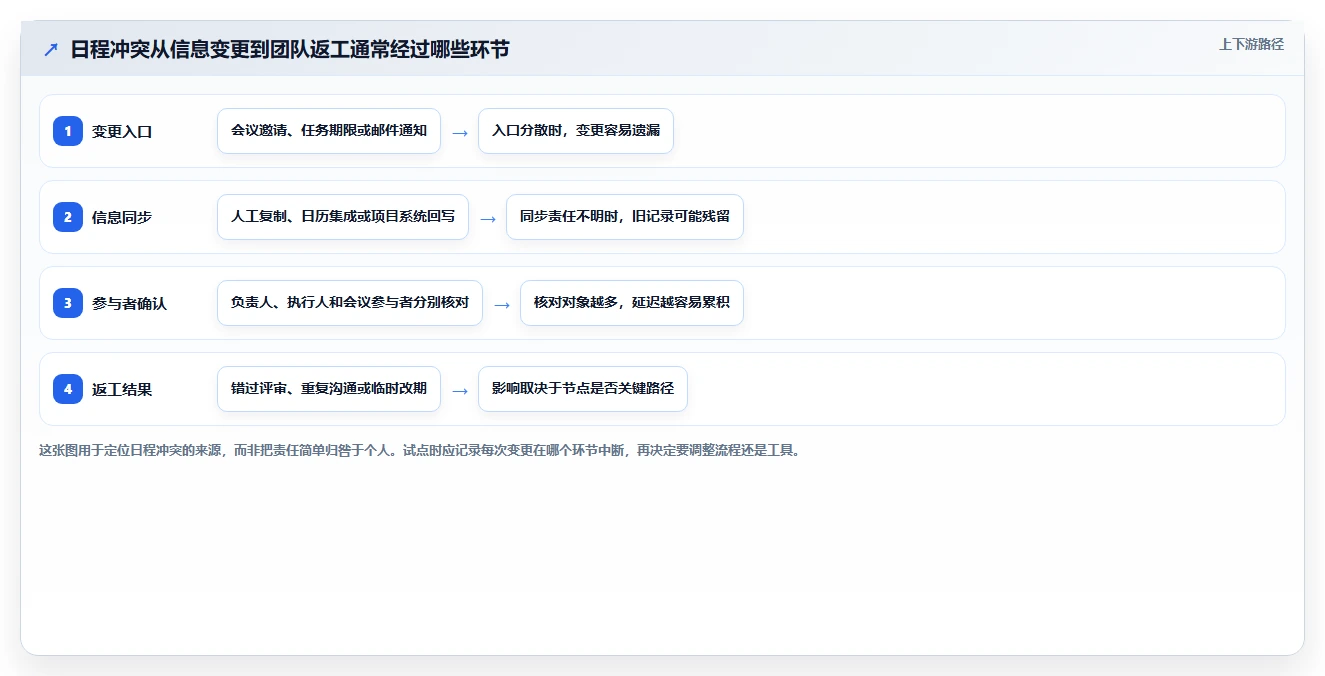The height and width of the screenshot is (676, 1325).
Task: Click the arrow in the 参与者确认 row
Action: (x=502, y=304)
